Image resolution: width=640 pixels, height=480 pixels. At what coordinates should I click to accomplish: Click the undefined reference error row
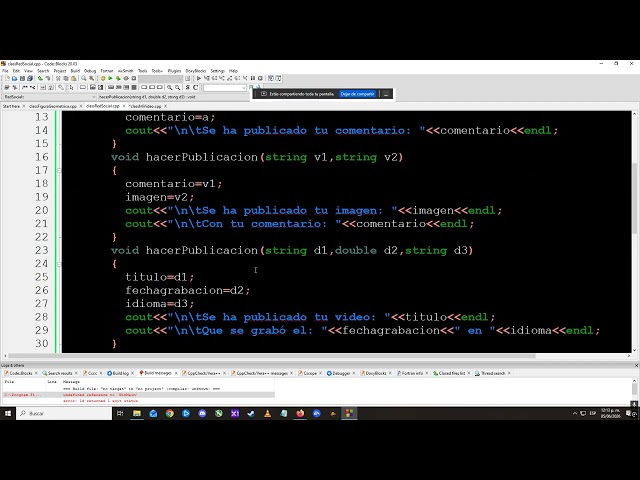[139, 395]
